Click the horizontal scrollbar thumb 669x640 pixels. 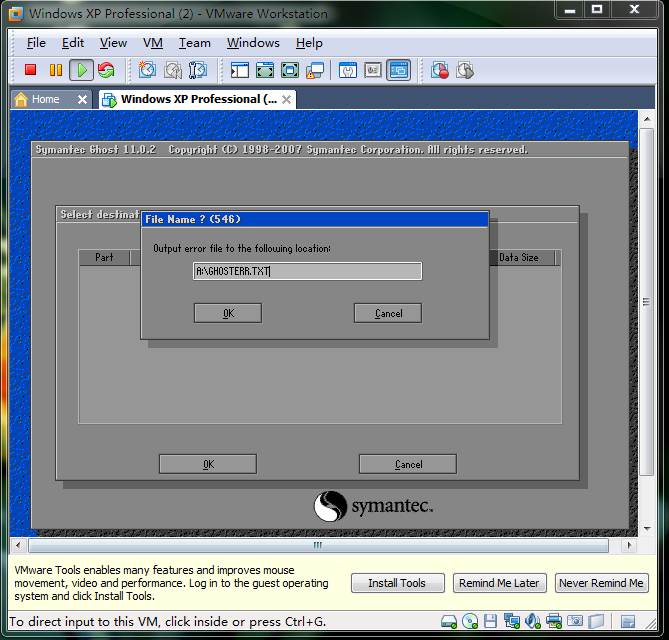pos(318,545)
